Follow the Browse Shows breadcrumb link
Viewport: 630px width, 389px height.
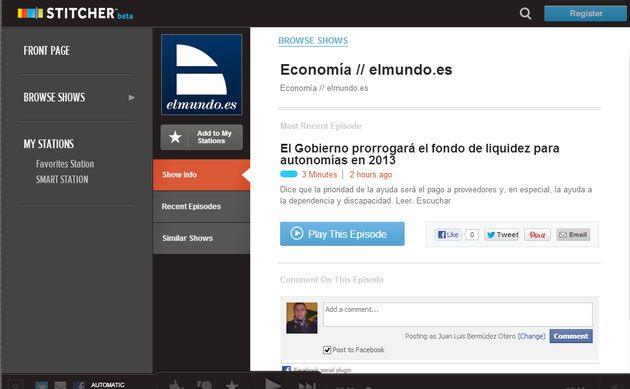313,41
